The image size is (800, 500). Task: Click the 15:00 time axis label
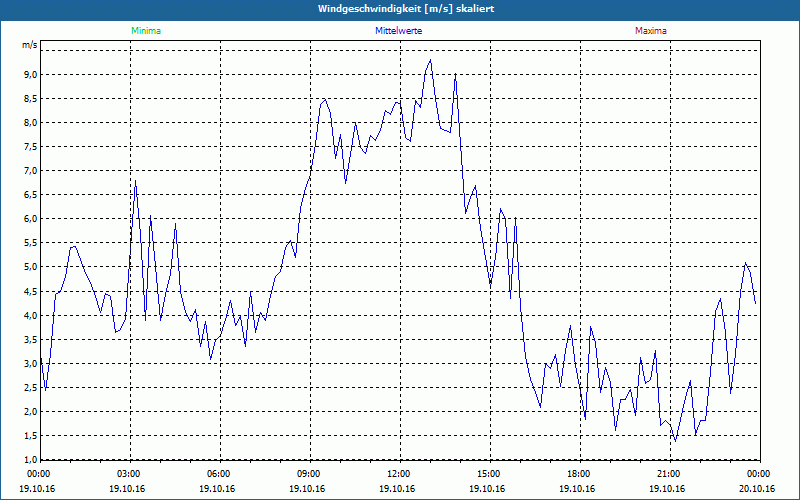pos(490,474)
